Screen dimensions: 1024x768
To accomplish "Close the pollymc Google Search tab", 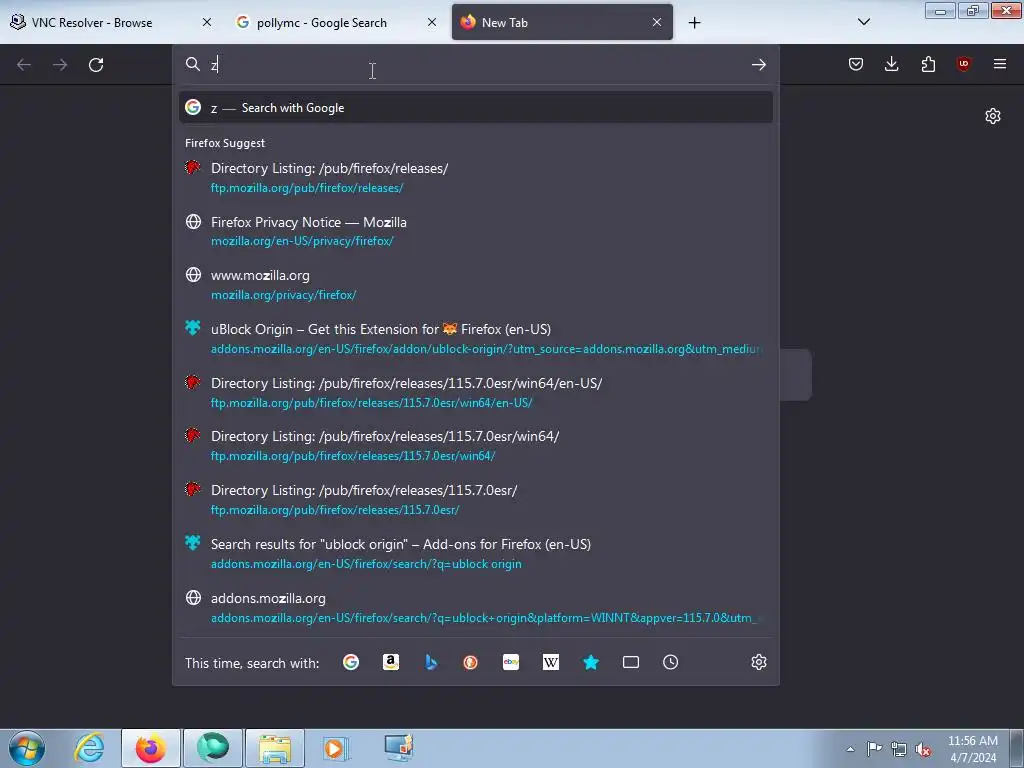I will (432, 22).
